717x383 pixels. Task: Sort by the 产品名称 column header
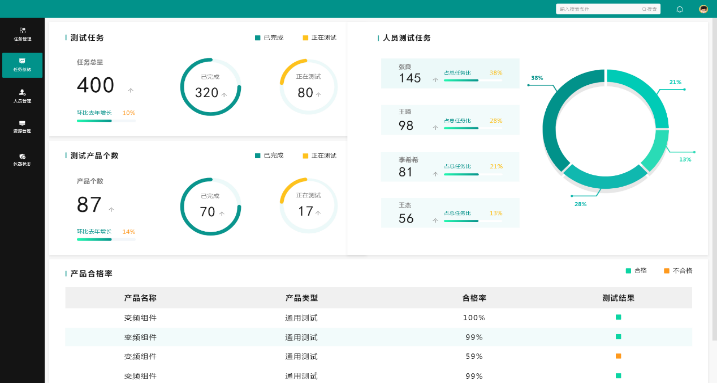(140, 298)
